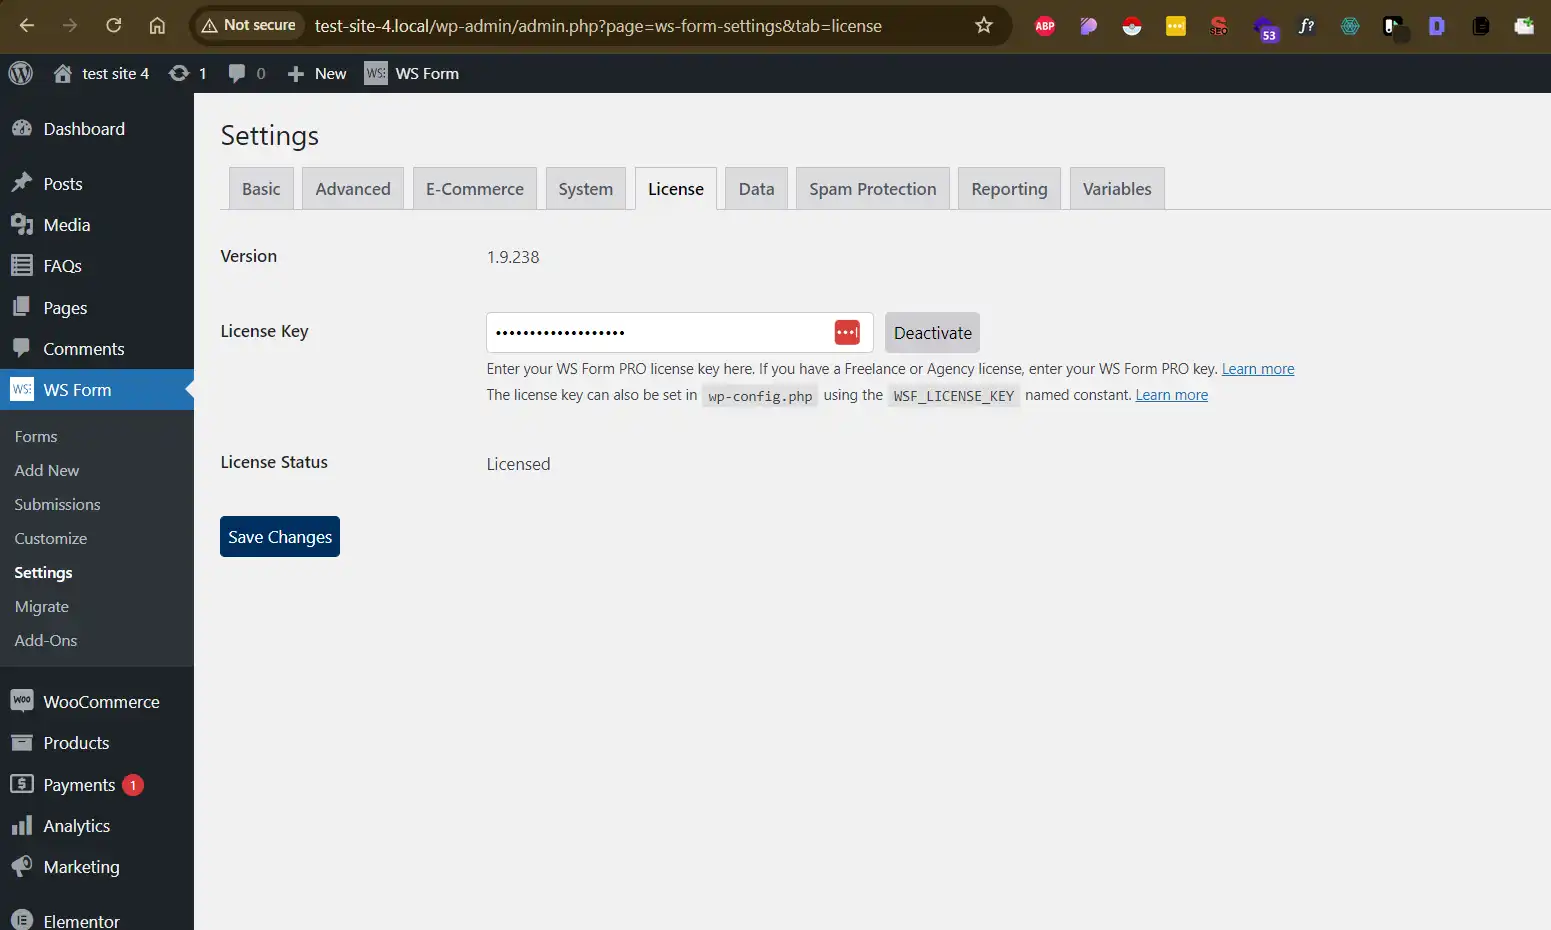
Task: Click the Payments menu notification badge
Action: pos(132,785)
